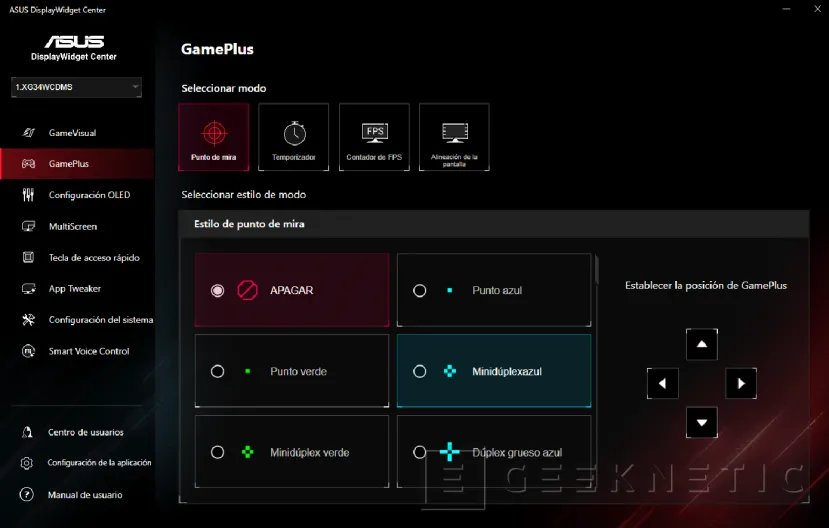
Task: Move GamePlus position up
Action: pyautogui.click(x=702, y=344)
